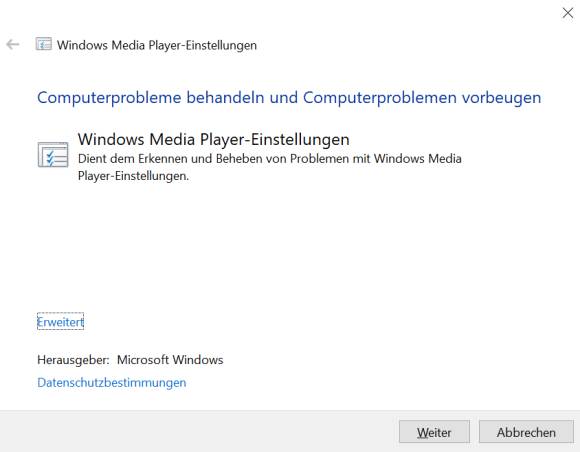The width and height of the screenshot is (580, 452).
Task: Click the description's second line Player-Einstellungen.
Action: click(x=133, y=176)
